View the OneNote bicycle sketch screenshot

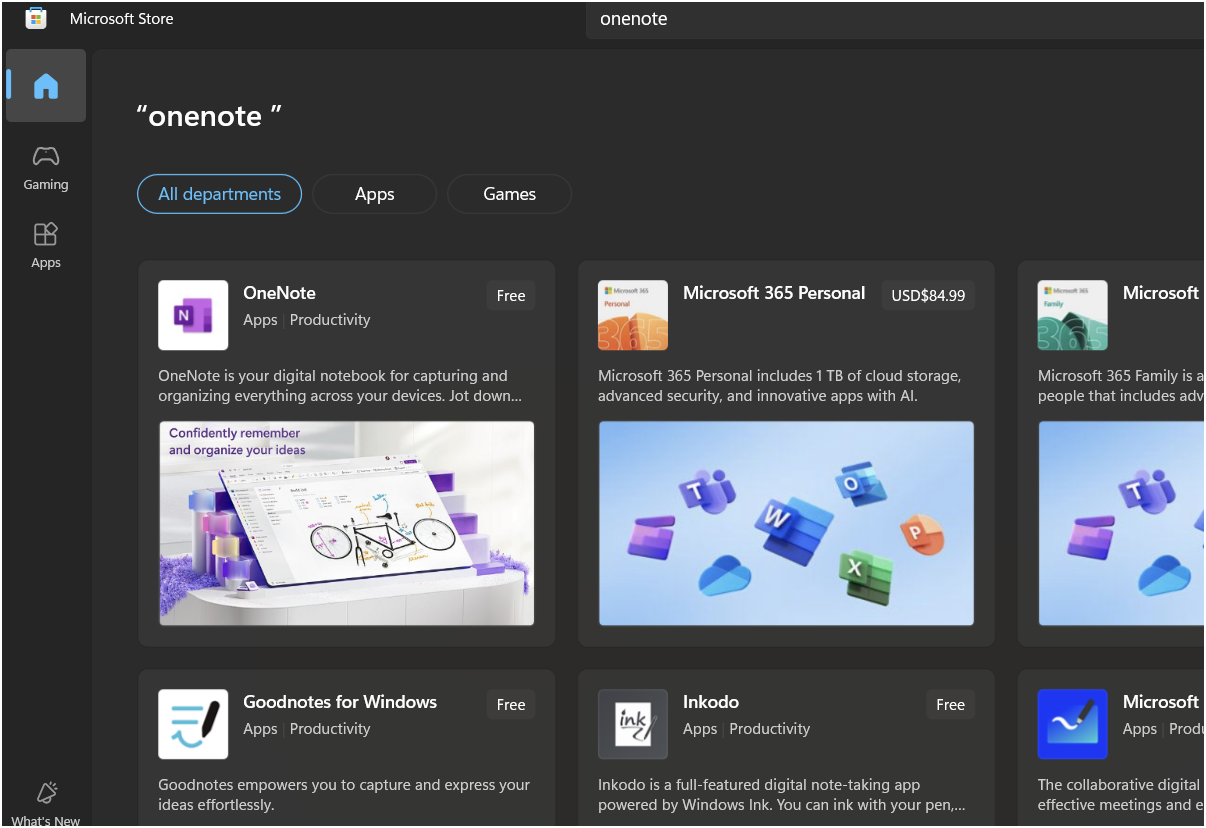coord(347,523)
